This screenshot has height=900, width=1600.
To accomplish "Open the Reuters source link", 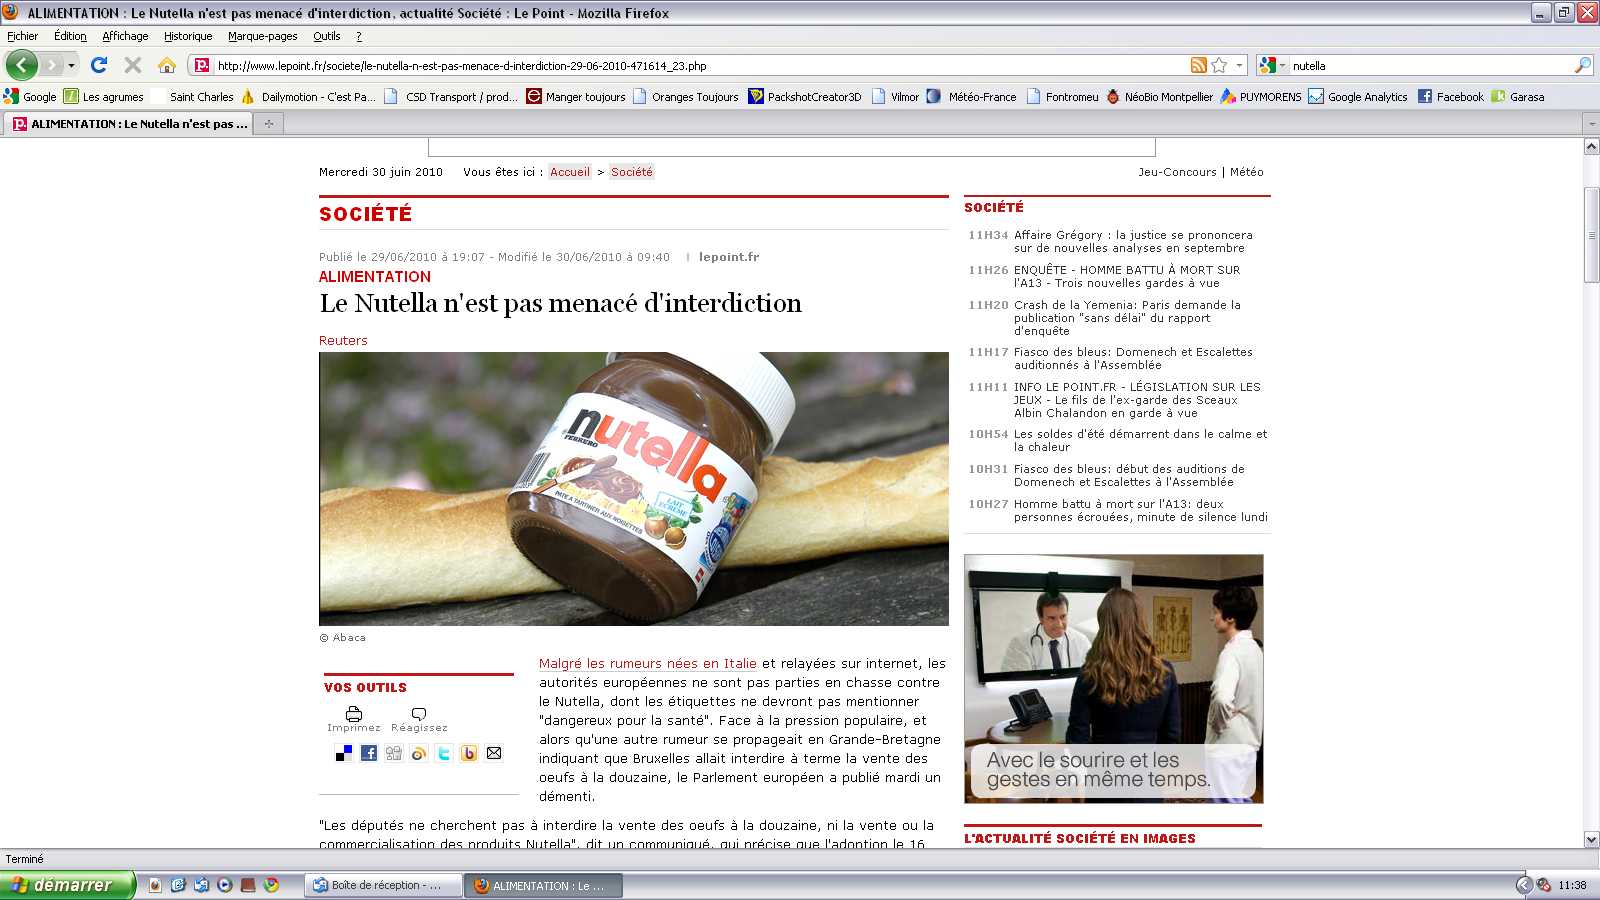I will [x=343, y=340].
